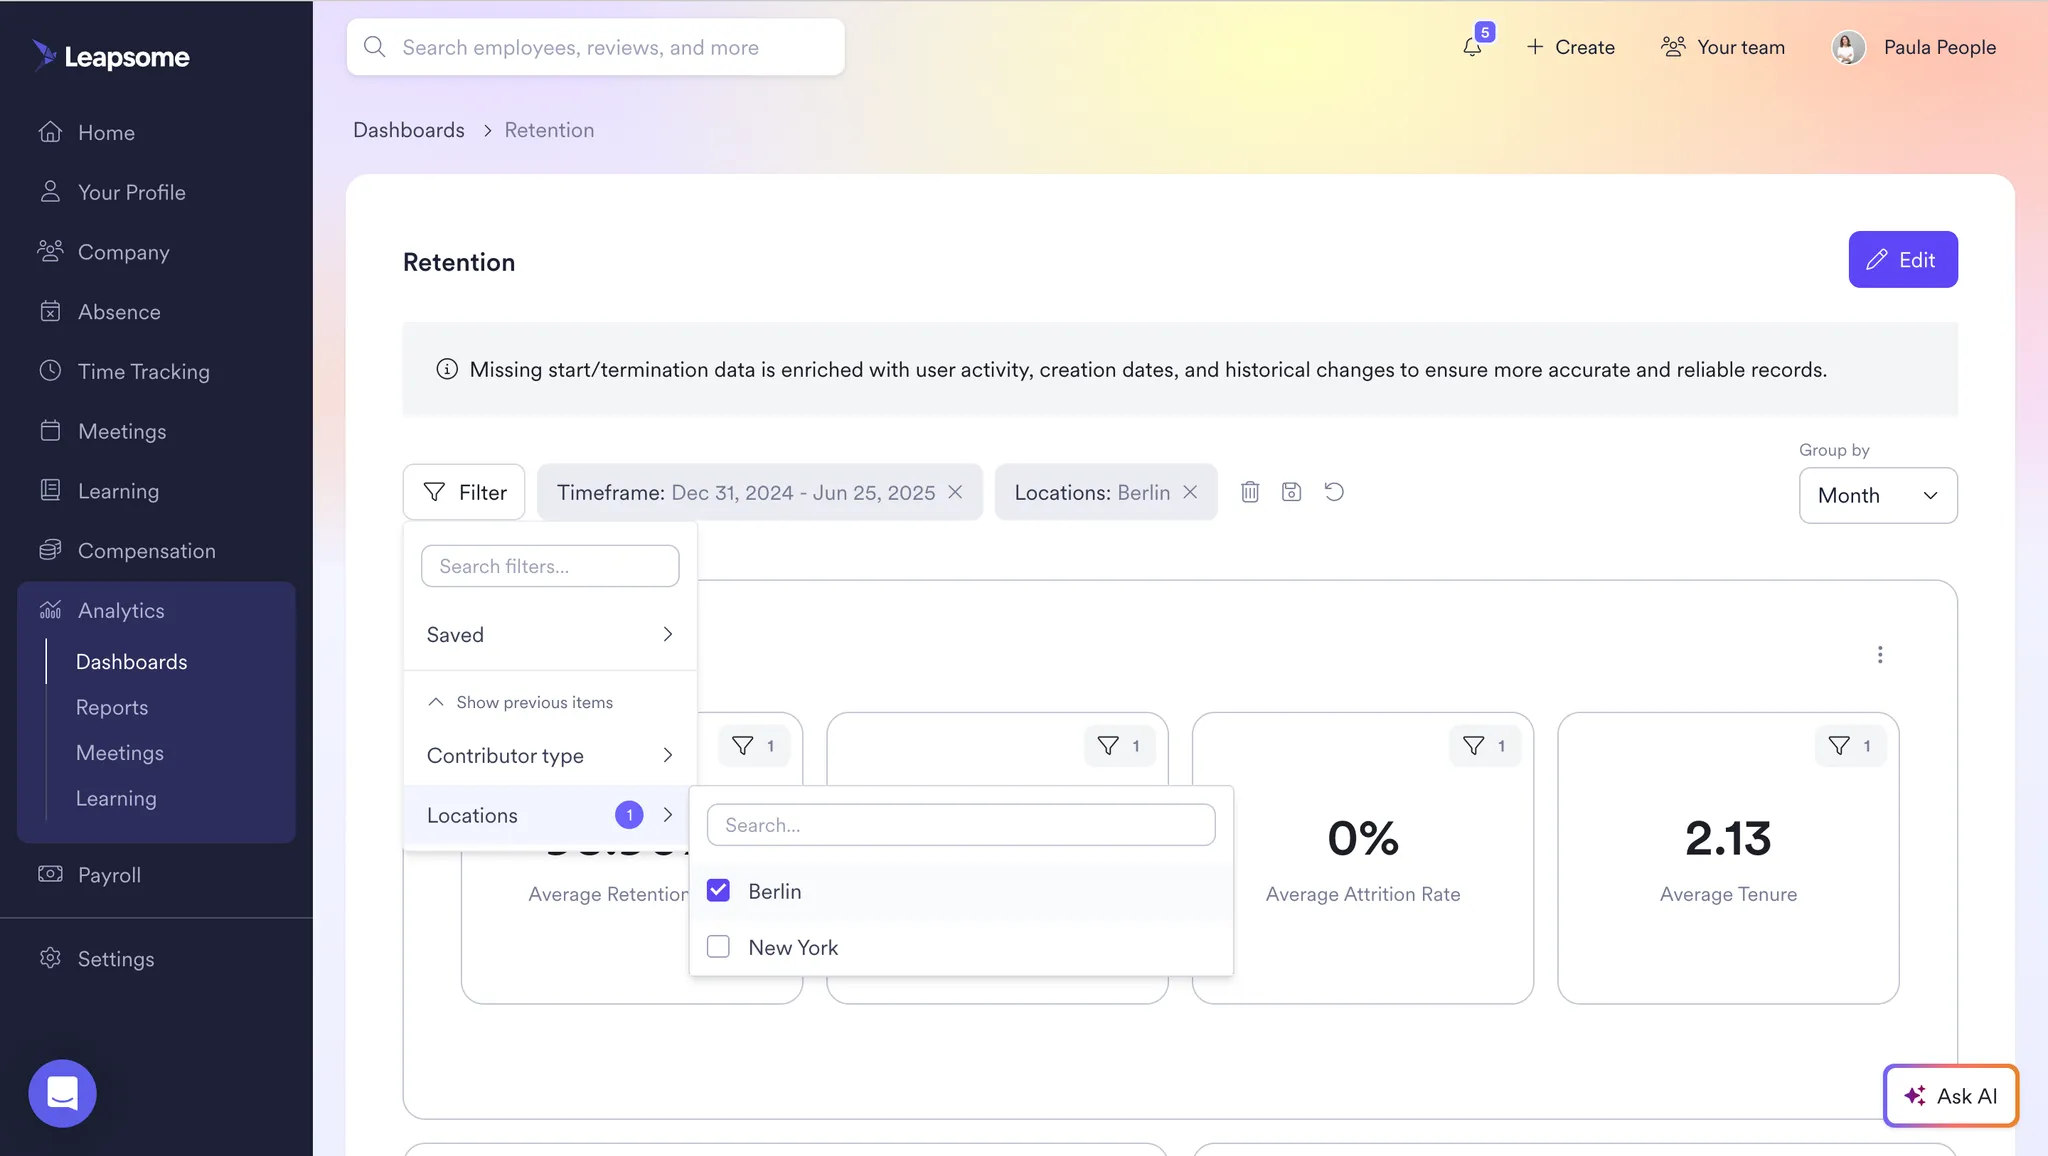
Task: Uncheck the Berlin location checkbox
Action: [x=718, y=891]
